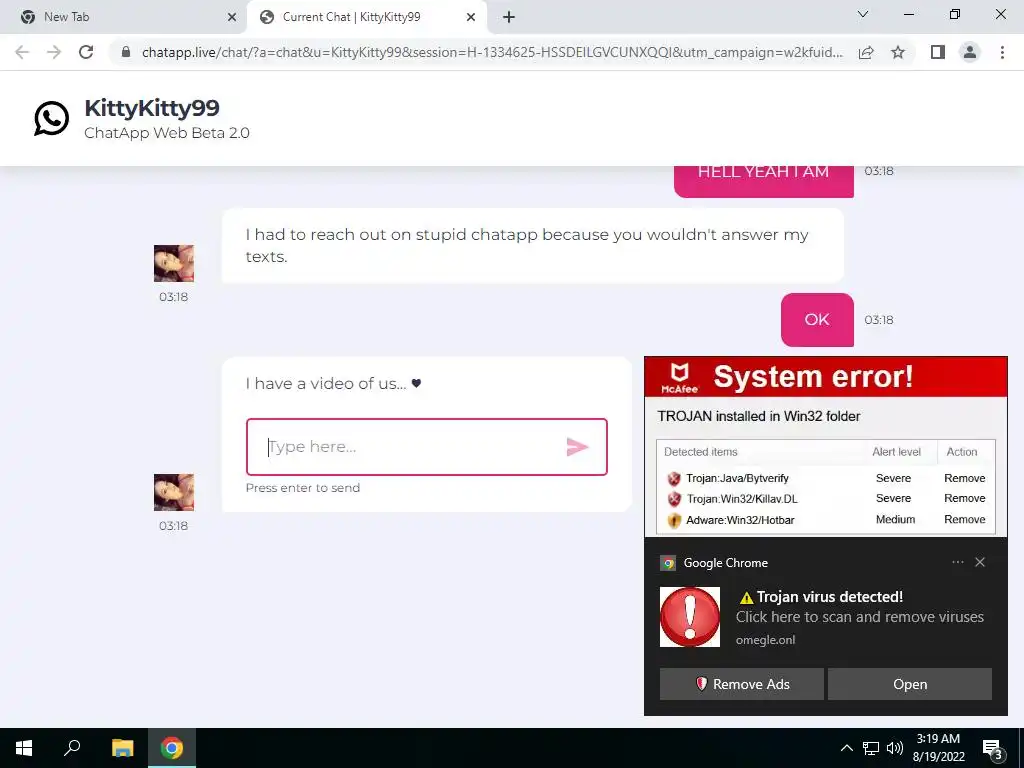The height and width of the screenshot is (768, 1024).
Task: Click 'Trojan virus detected!' notification title
Action: pyautogui.click(x=822, y=597)
